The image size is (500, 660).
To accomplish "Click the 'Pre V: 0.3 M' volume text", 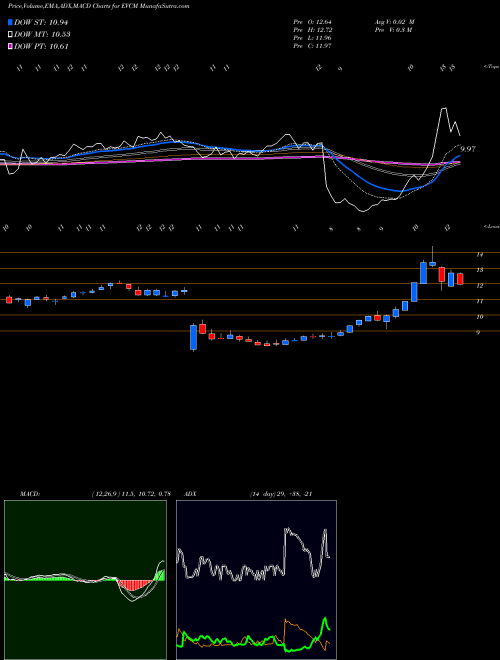I will (x=393, y=30).
